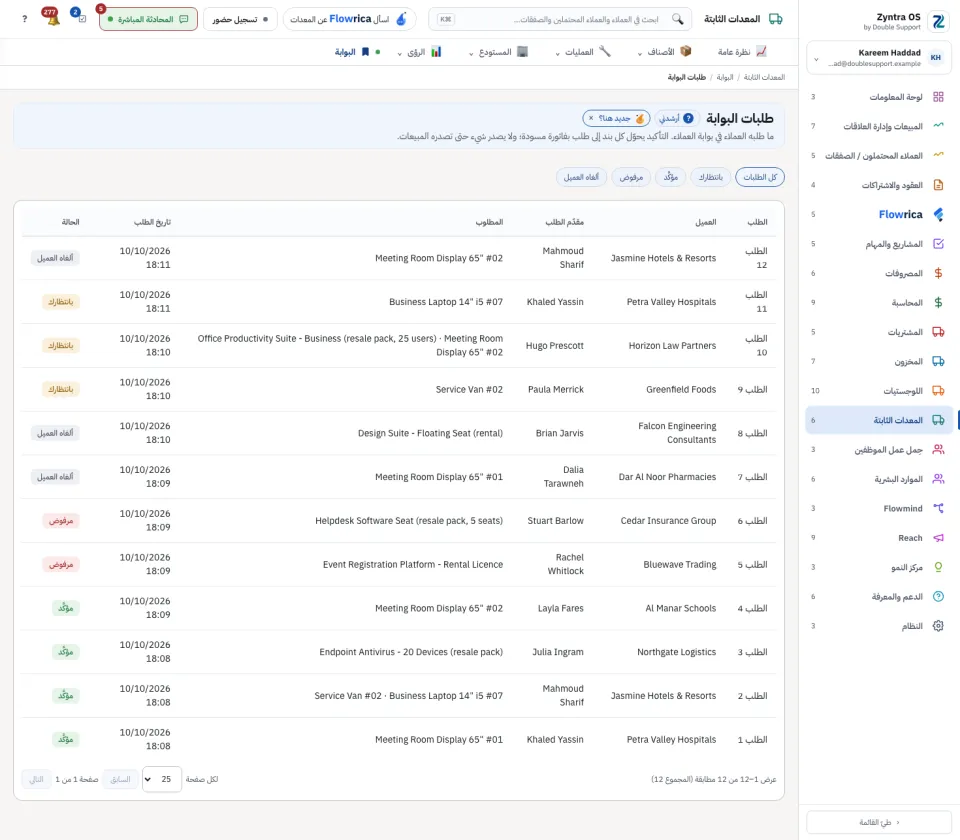Open the notifications bell with 277 badge
Image resolution: width=960 pixels, height=840 pixels.
pyautogui.click(x=52, y=18)
